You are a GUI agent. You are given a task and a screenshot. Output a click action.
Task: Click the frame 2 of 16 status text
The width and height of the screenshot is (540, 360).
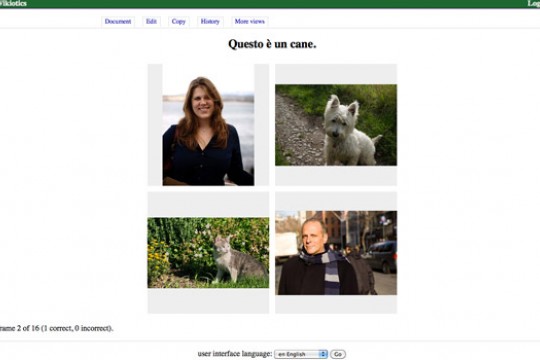[56, 328]
